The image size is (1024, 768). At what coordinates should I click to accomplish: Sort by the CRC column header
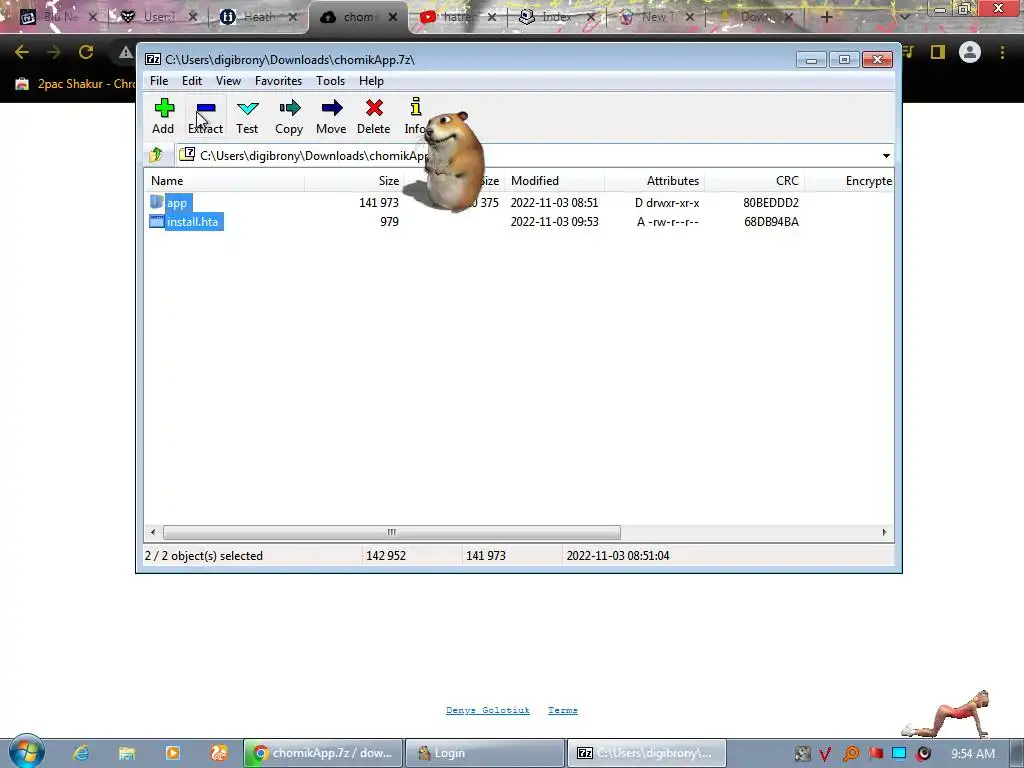pos(754,181)
